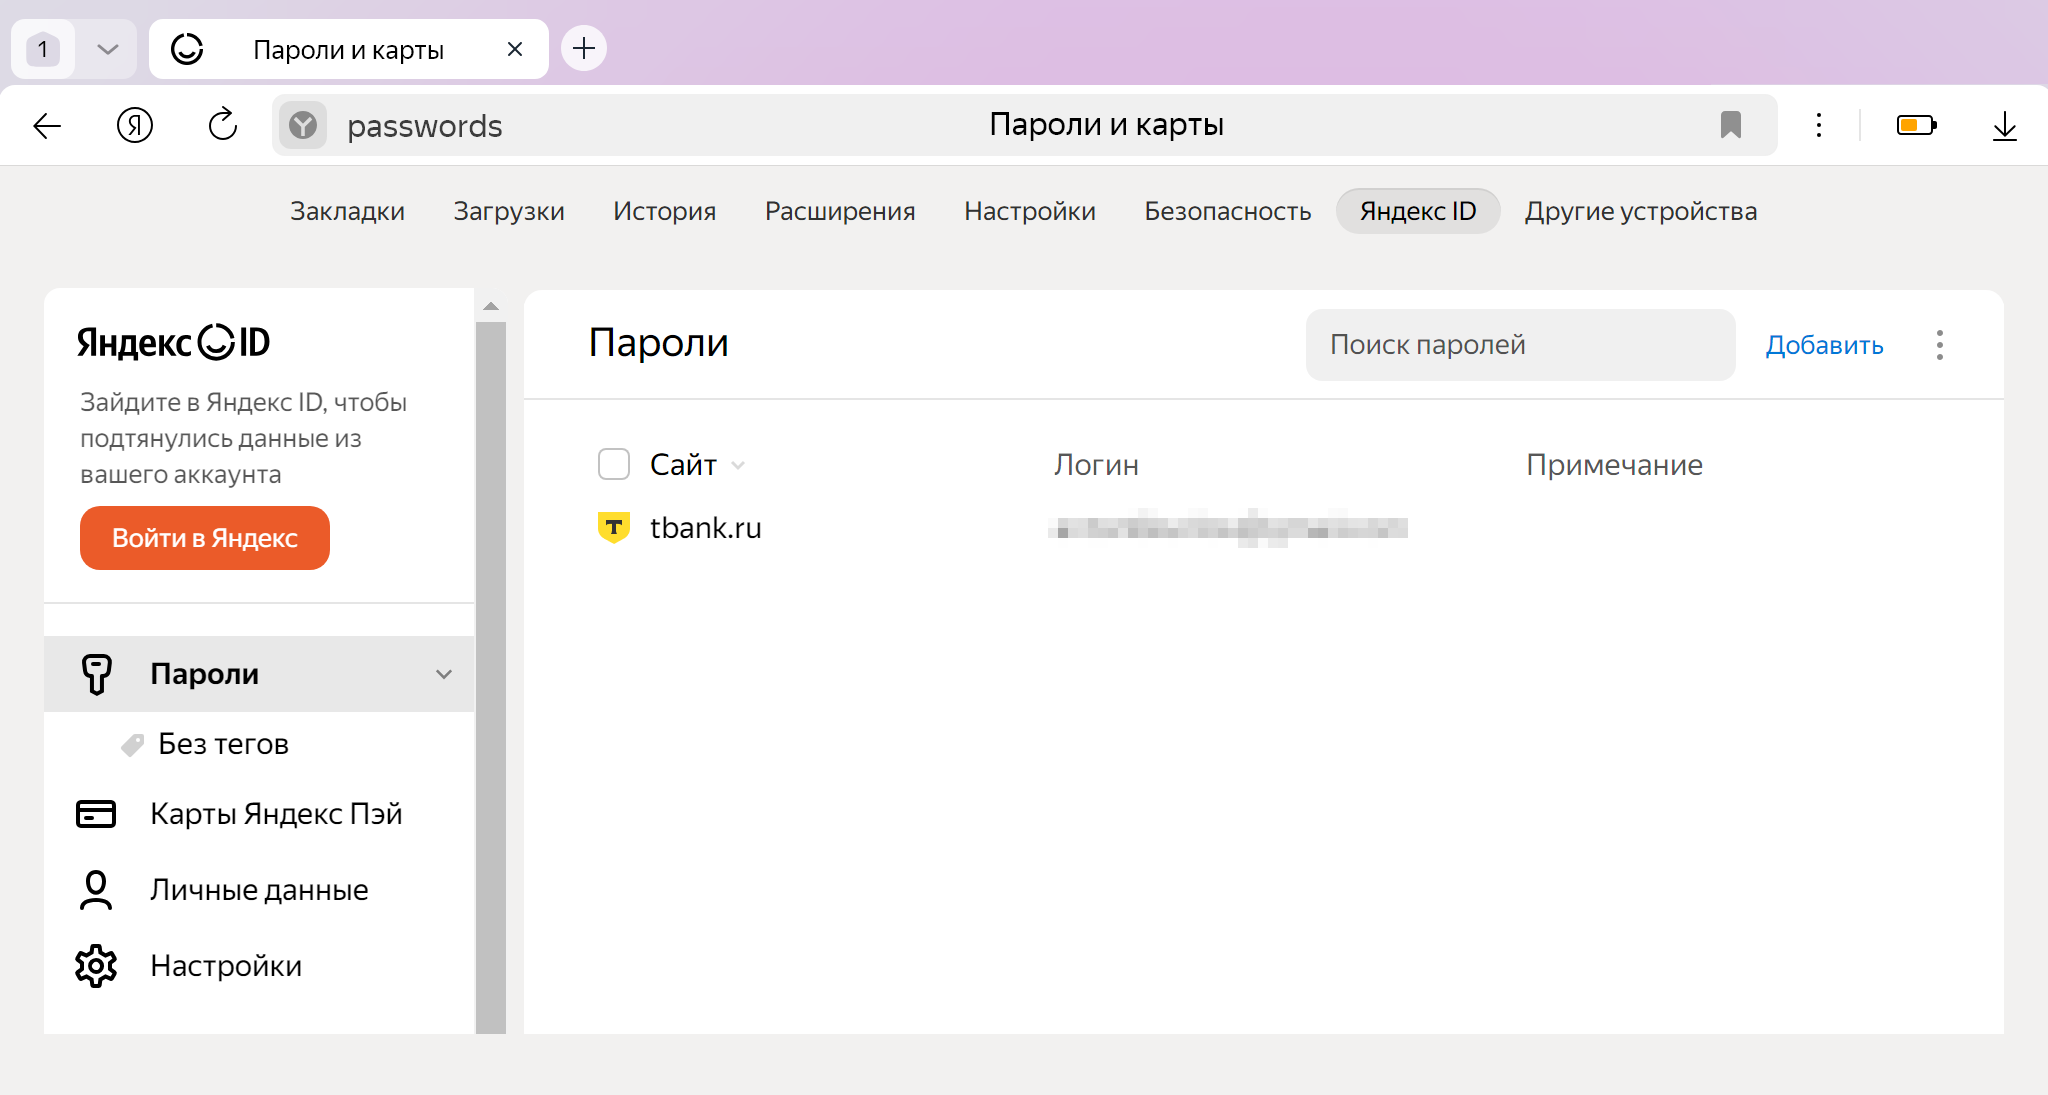Click the blurred login for tbank.ru
Screen dimensions: 2048x1095
click(1228, 528)
